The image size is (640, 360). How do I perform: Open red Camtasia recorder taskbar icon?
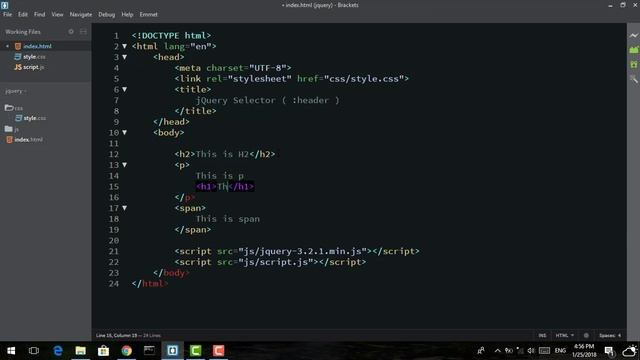click(x=218, y=351)
